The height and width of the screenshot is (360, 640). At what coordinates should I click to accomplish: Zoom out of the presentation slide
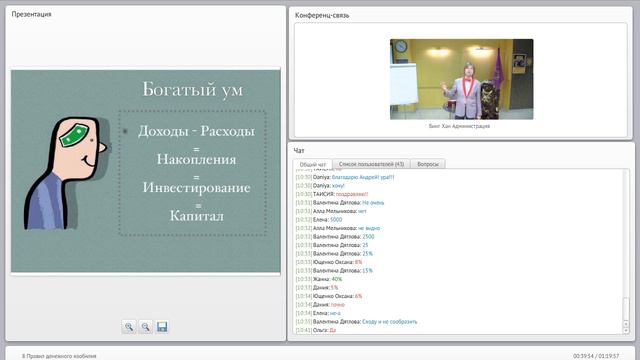(x=145, y=327)
